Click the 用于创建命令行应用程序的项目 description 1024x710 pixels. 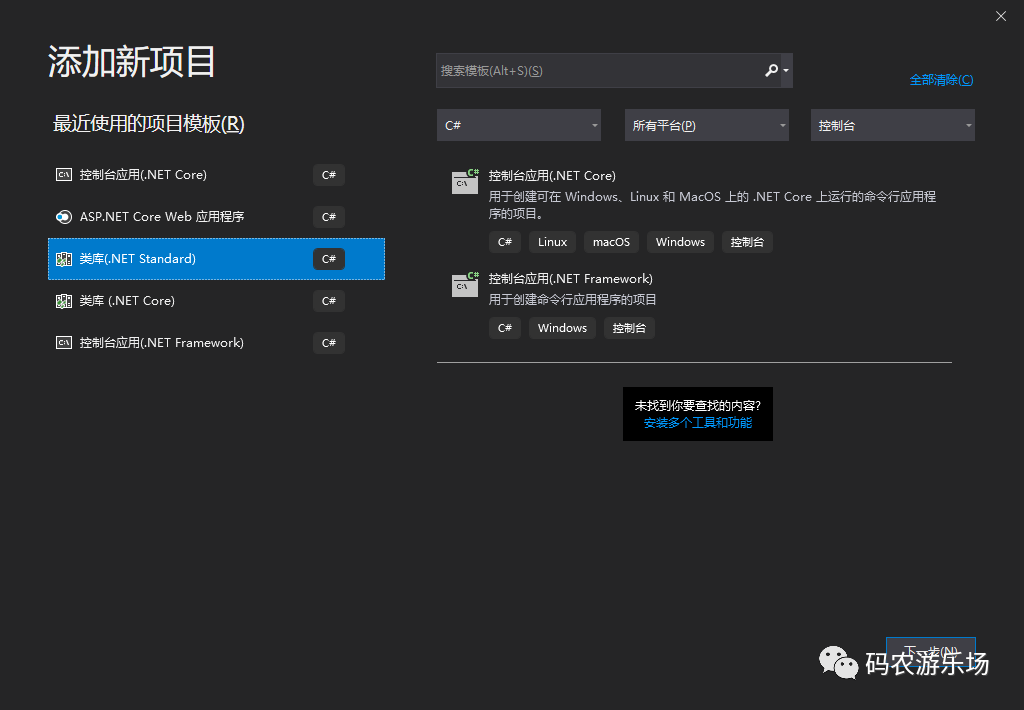(573, 300)
